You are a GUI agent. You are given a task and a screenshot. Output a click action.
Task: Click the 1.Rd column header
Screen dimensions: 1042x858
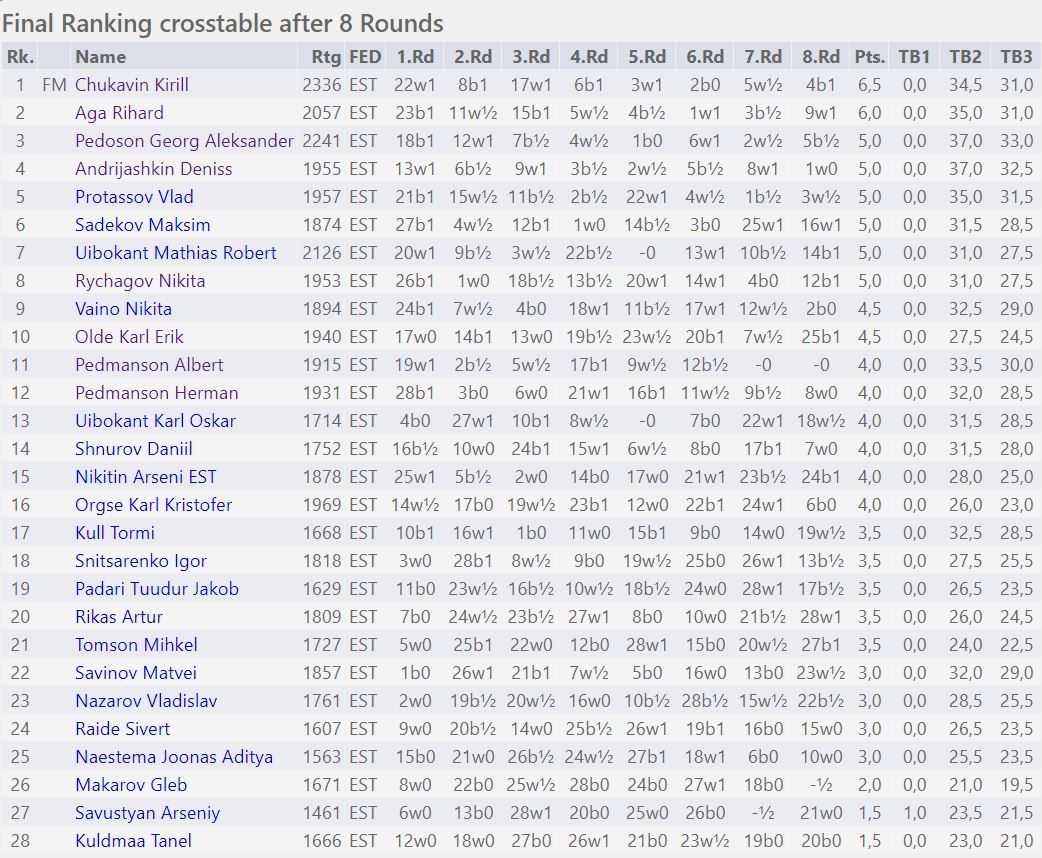tap(415, 56)
